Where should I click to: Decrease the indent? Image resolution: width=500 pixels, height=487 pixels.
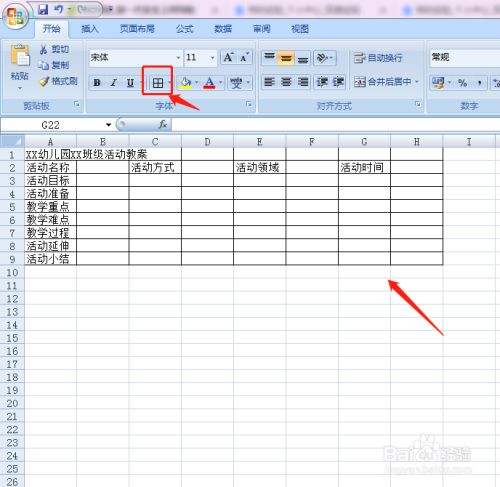[322, 82]
